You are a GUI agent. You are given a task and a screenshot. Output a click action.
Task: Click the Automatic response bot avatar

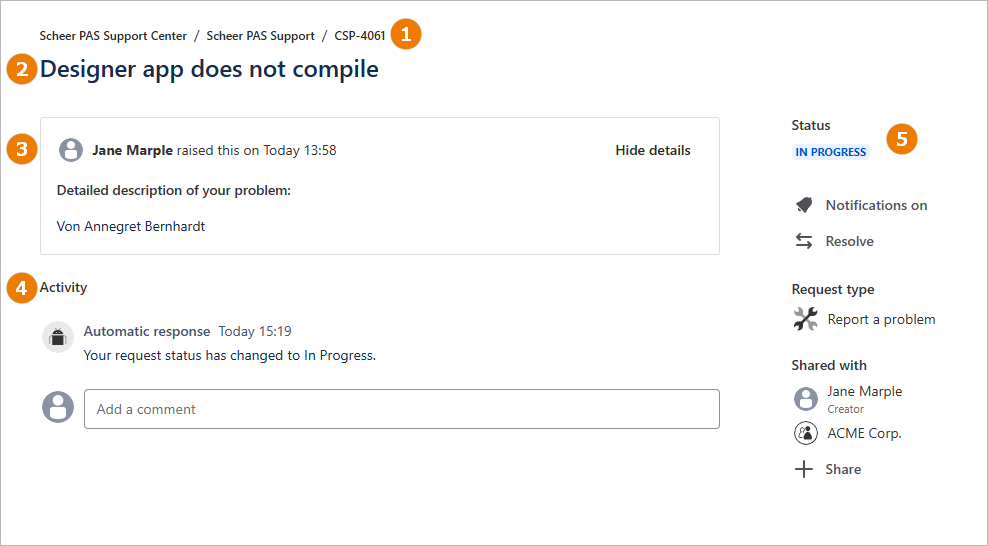(58, 338)
